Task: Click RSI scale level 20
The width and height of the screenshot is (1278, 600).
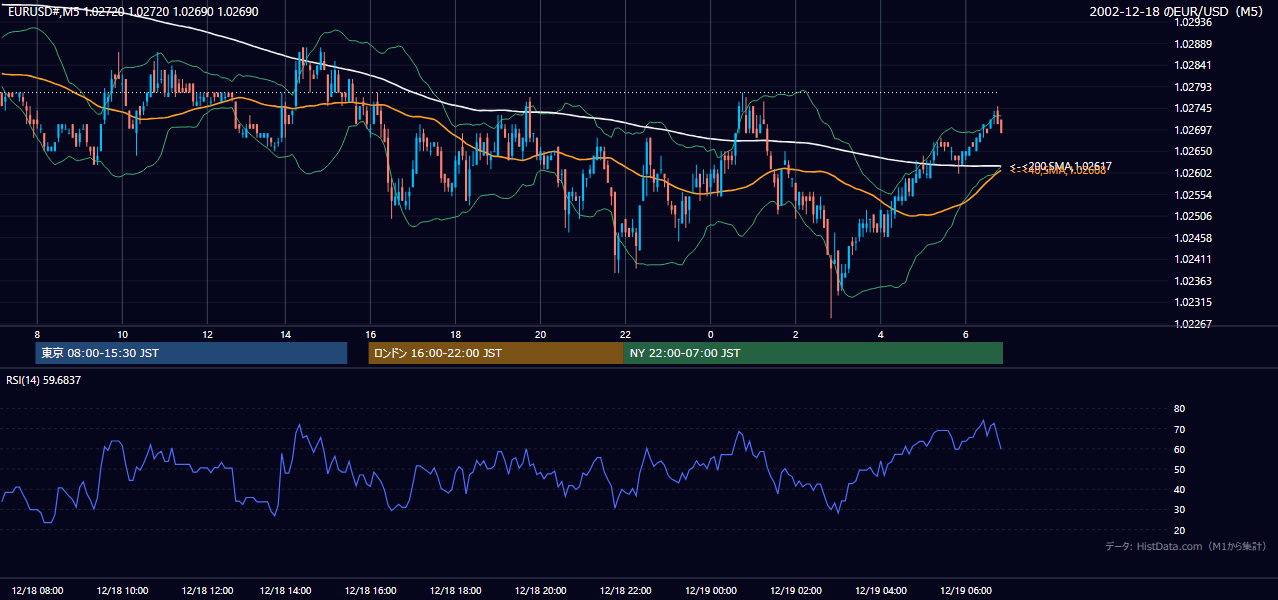Action: click(x=1179, y=530)
